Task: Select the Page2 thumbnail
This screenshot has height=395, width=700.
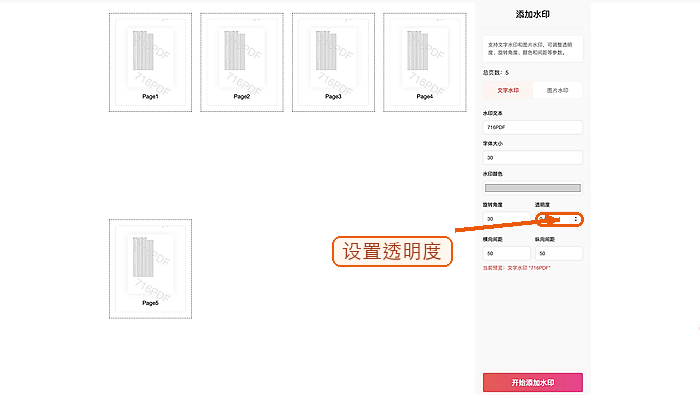Action: point(242,62)
